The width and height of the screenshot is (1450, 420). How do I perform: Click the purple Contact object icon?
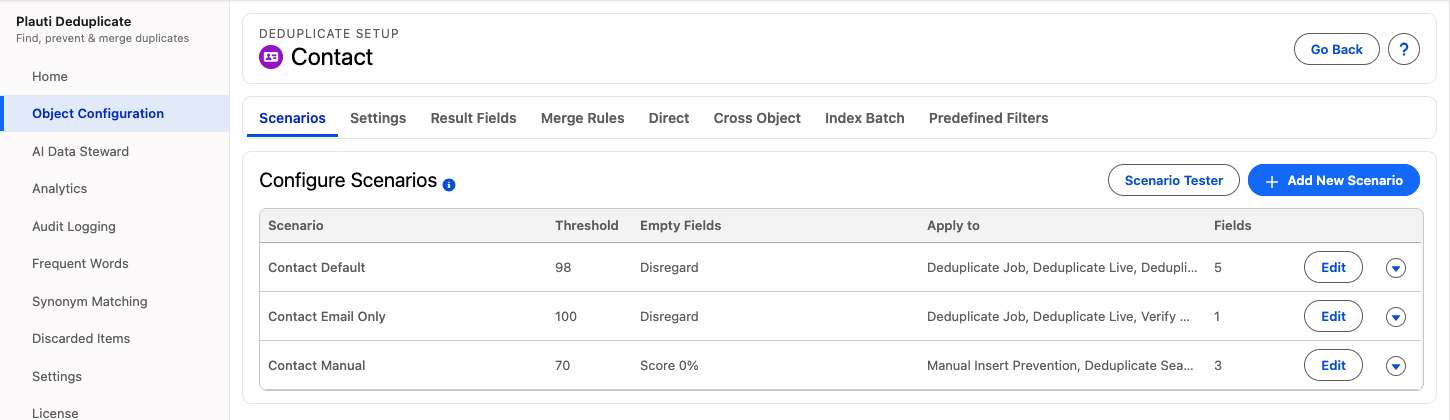tap(271, 57)
